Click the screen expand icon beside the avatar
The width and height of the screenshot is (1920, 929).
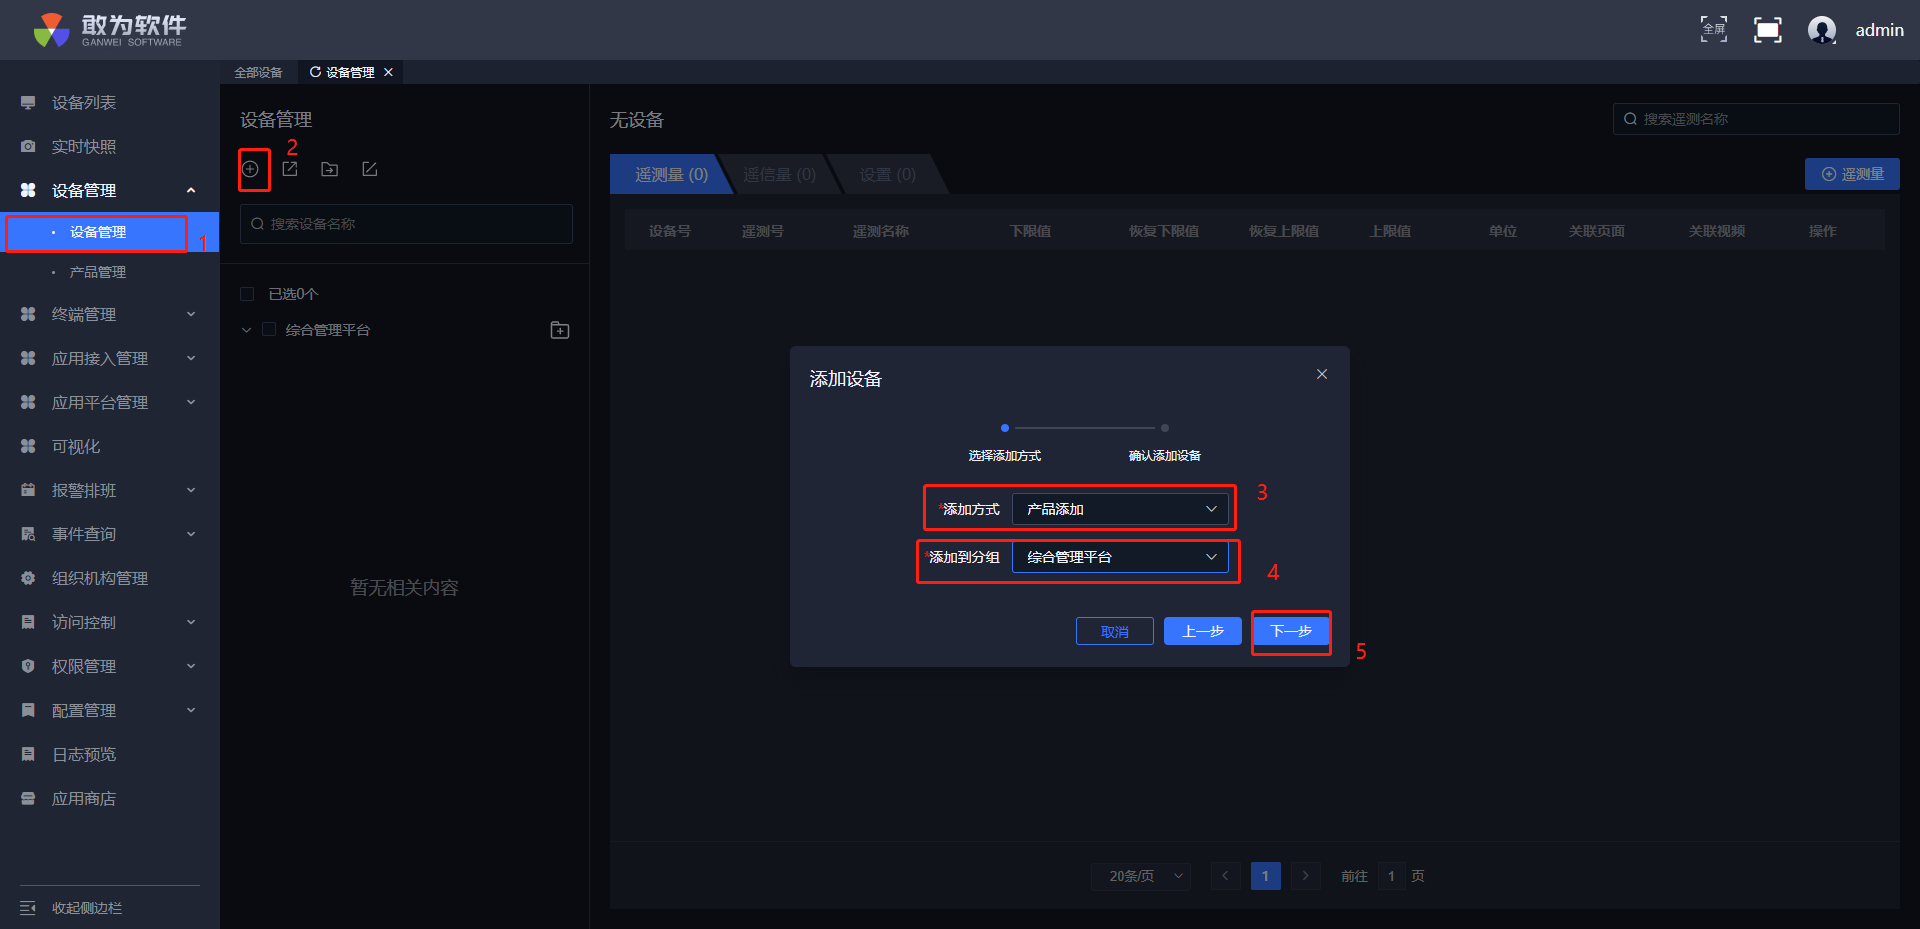pos(1768,30)
